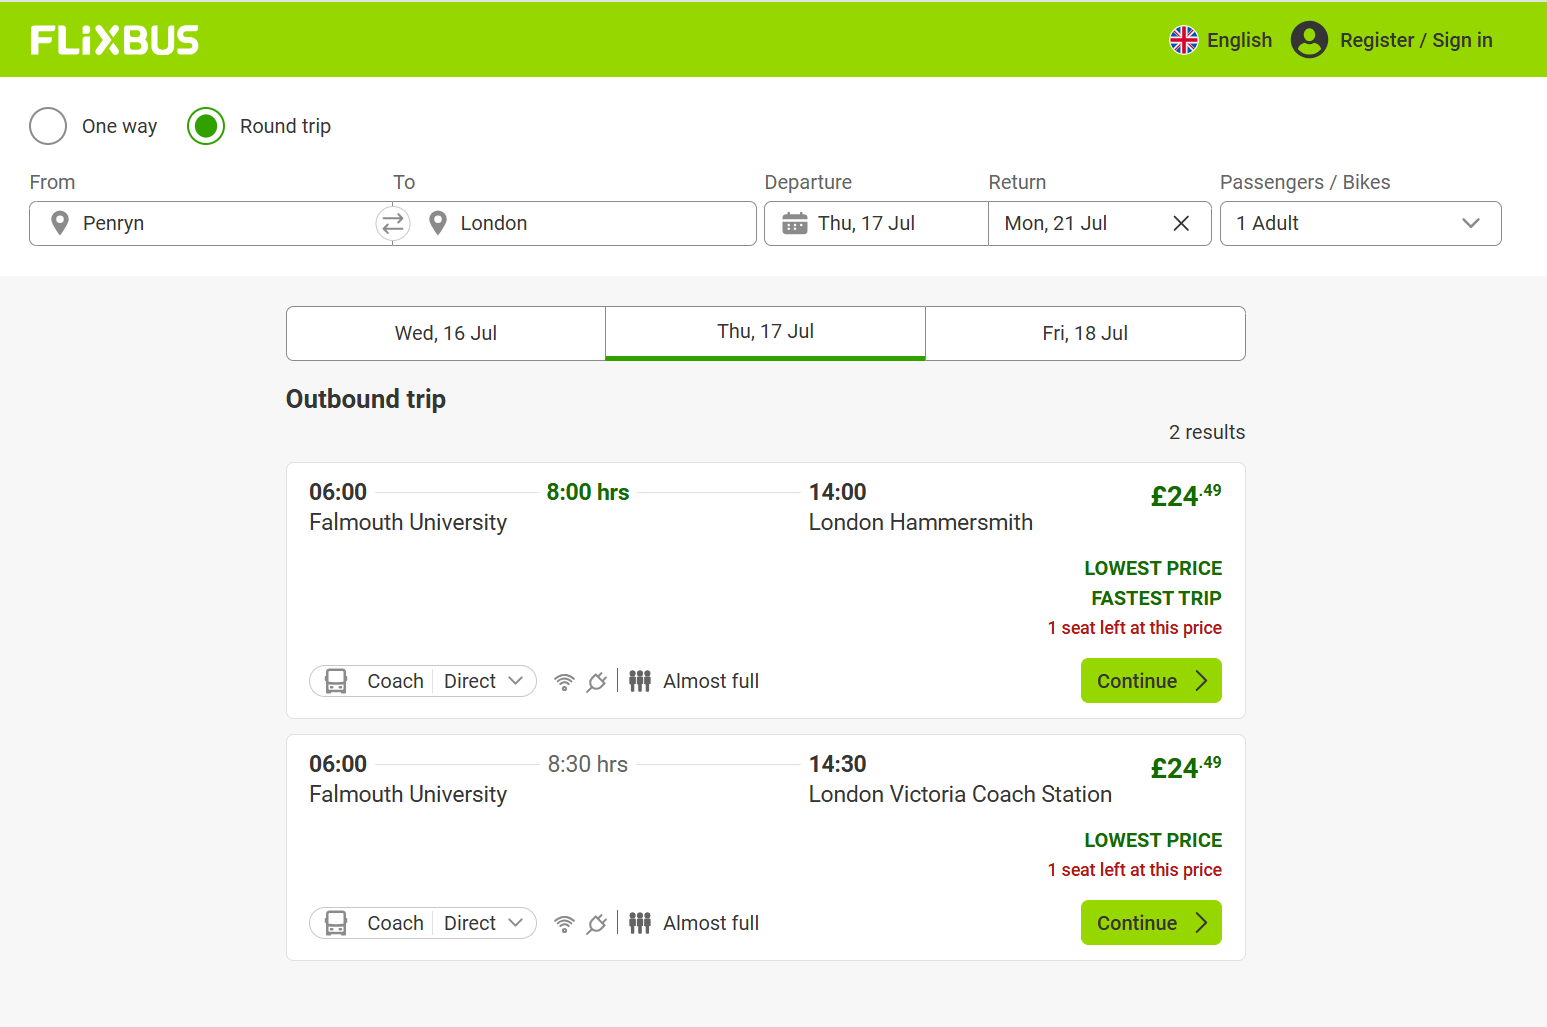Open the Passengers / Bikes dropdown

[1359, 223]
